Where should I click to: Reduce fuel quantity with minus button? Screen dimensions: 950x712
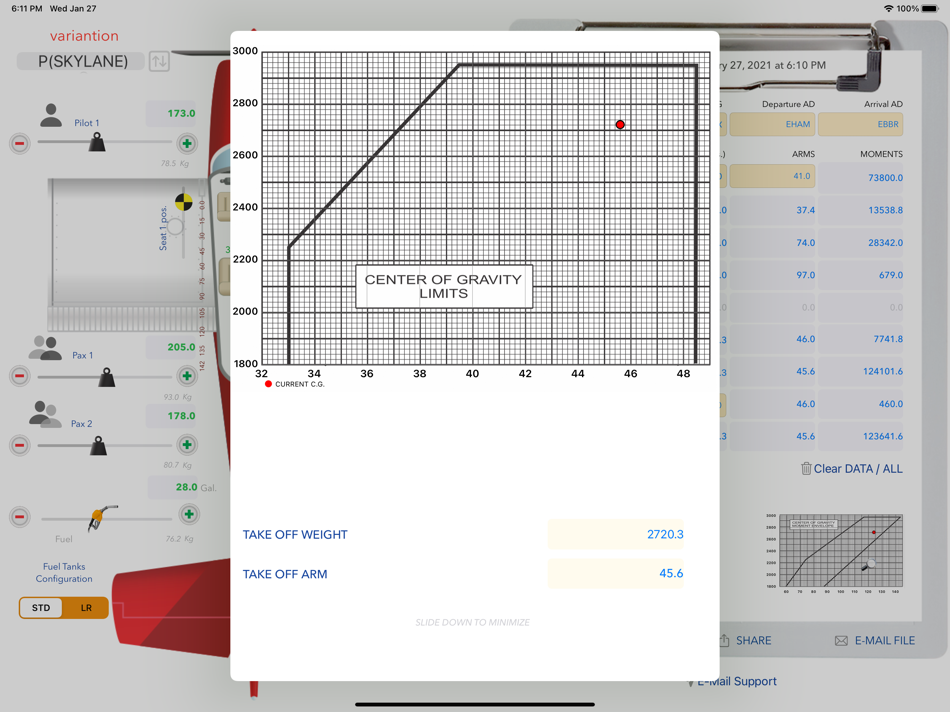[19, 517]
